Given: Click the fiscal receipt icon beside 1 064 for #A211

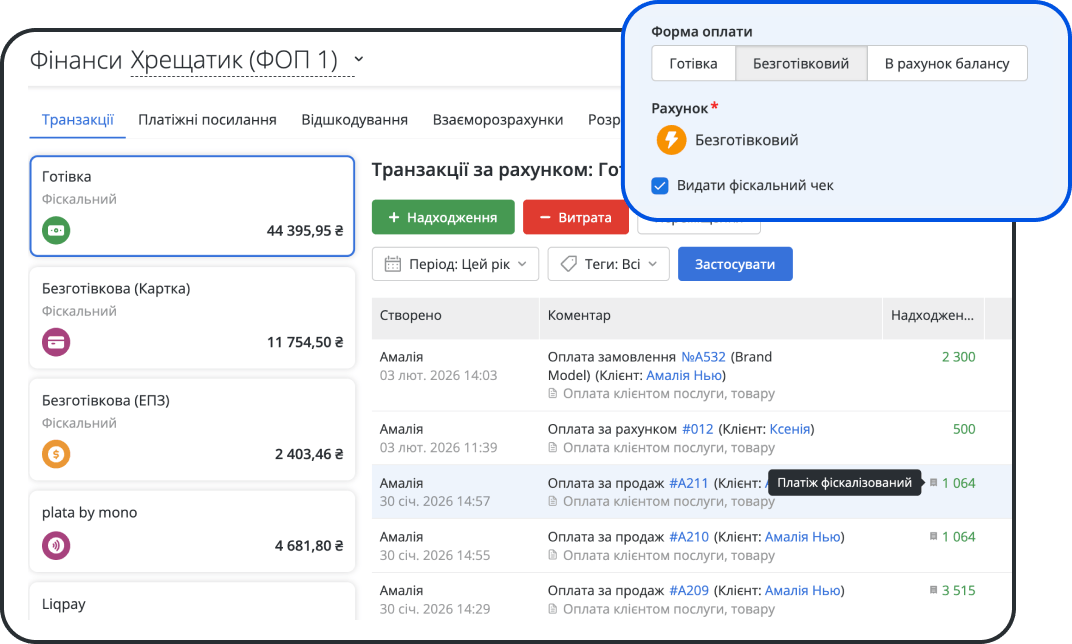Looking at the screenshot, I should pyautogui.click(x=933, y=483).
